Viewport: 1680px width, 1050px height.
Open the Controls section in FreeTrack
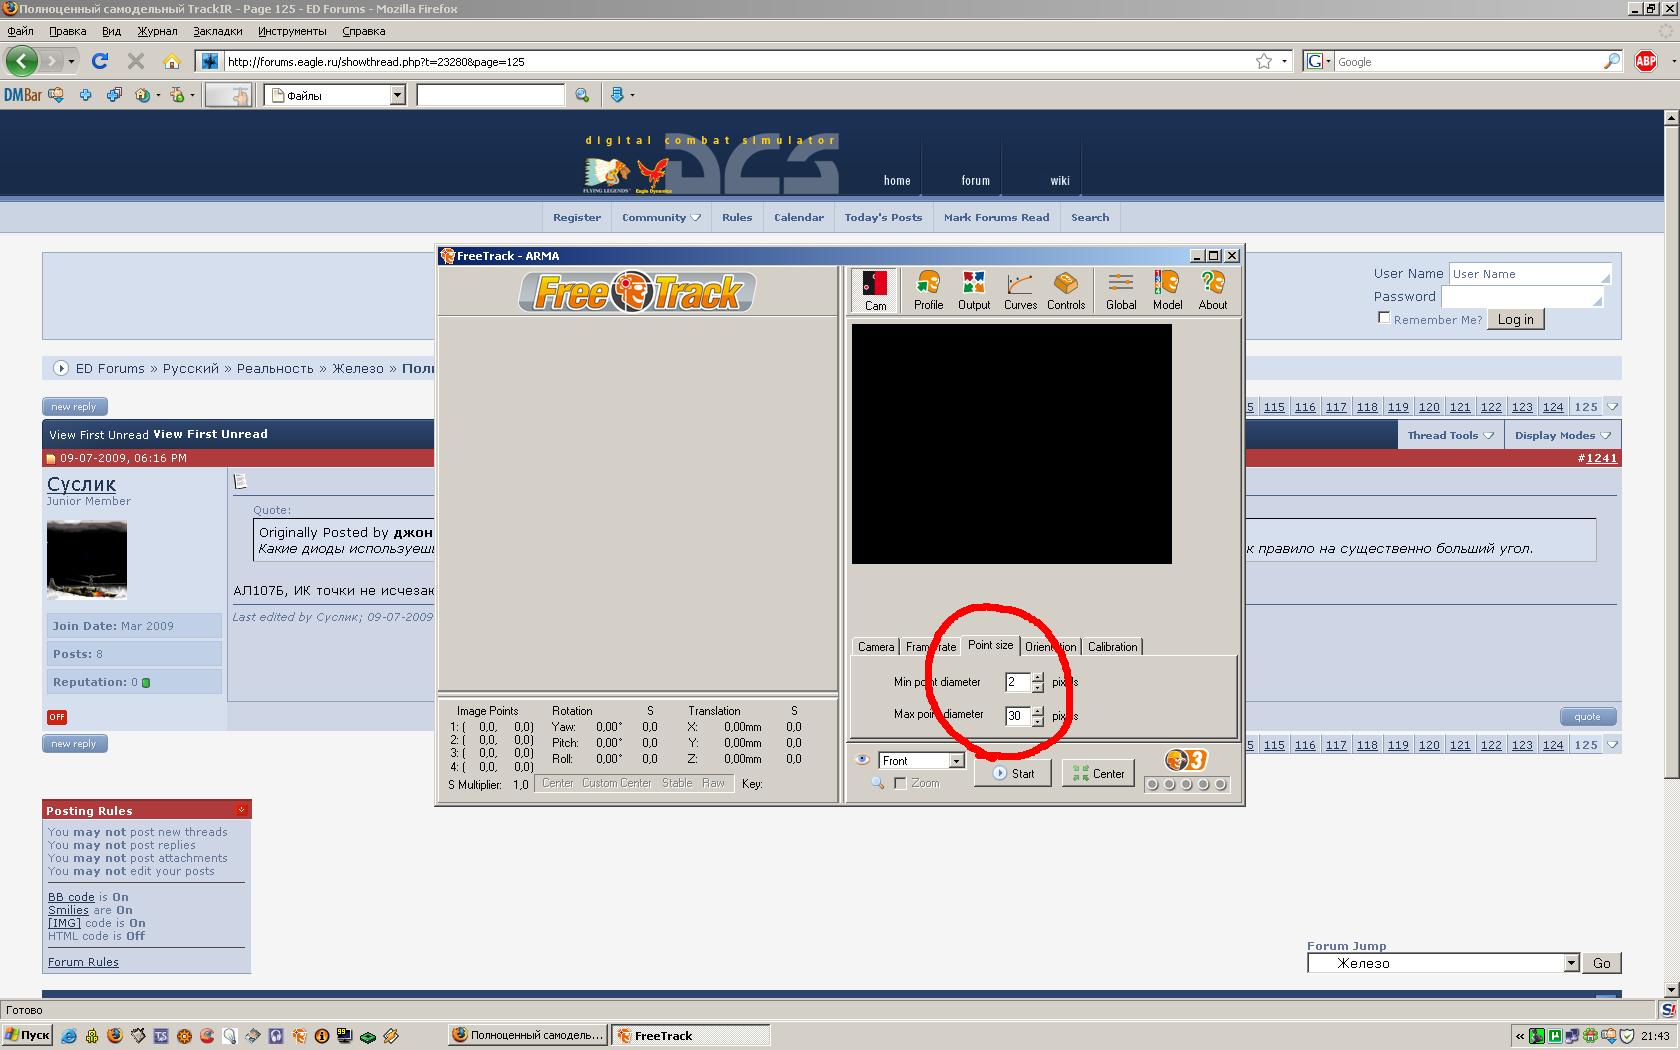click(1066, 291)
